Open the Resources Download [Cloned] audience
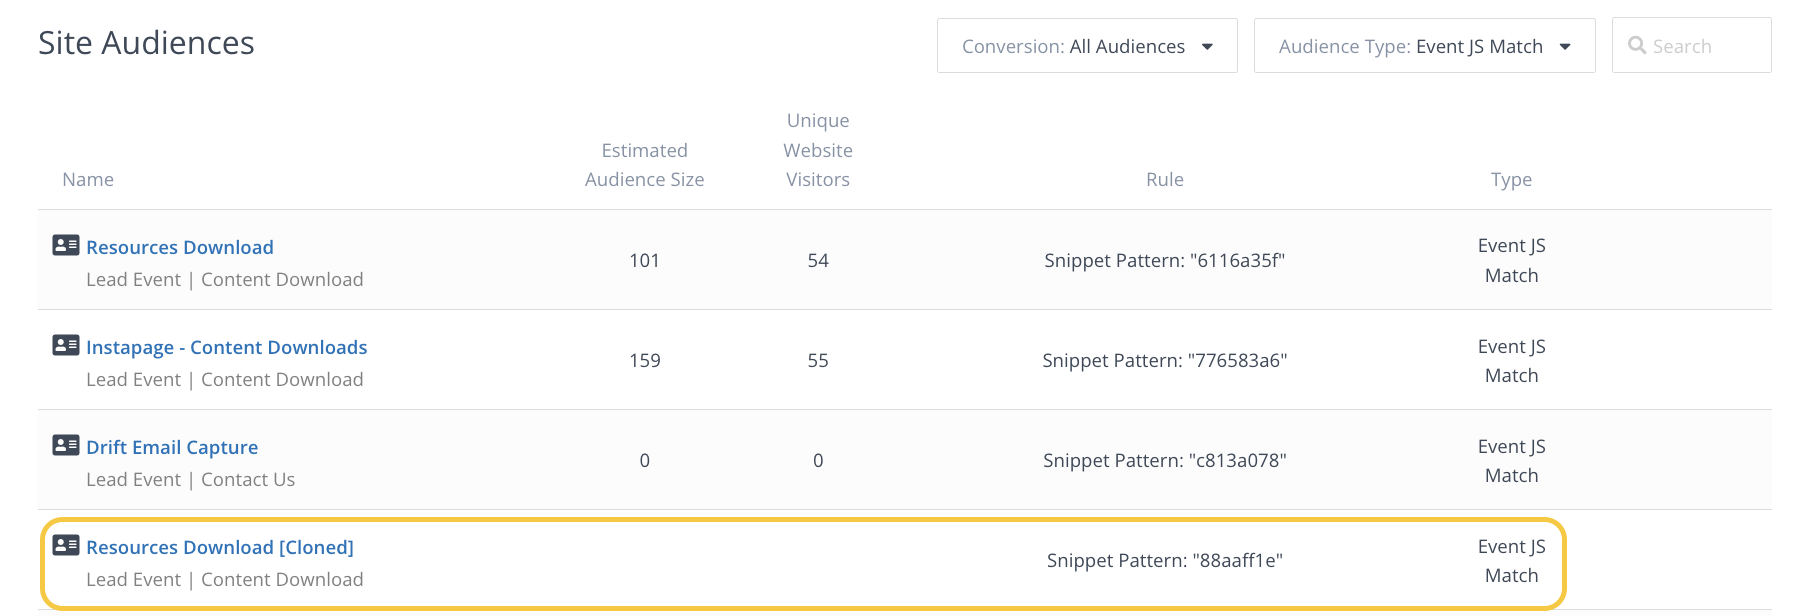This screenshot has width=1810, height=616. [x=220, y=547]
